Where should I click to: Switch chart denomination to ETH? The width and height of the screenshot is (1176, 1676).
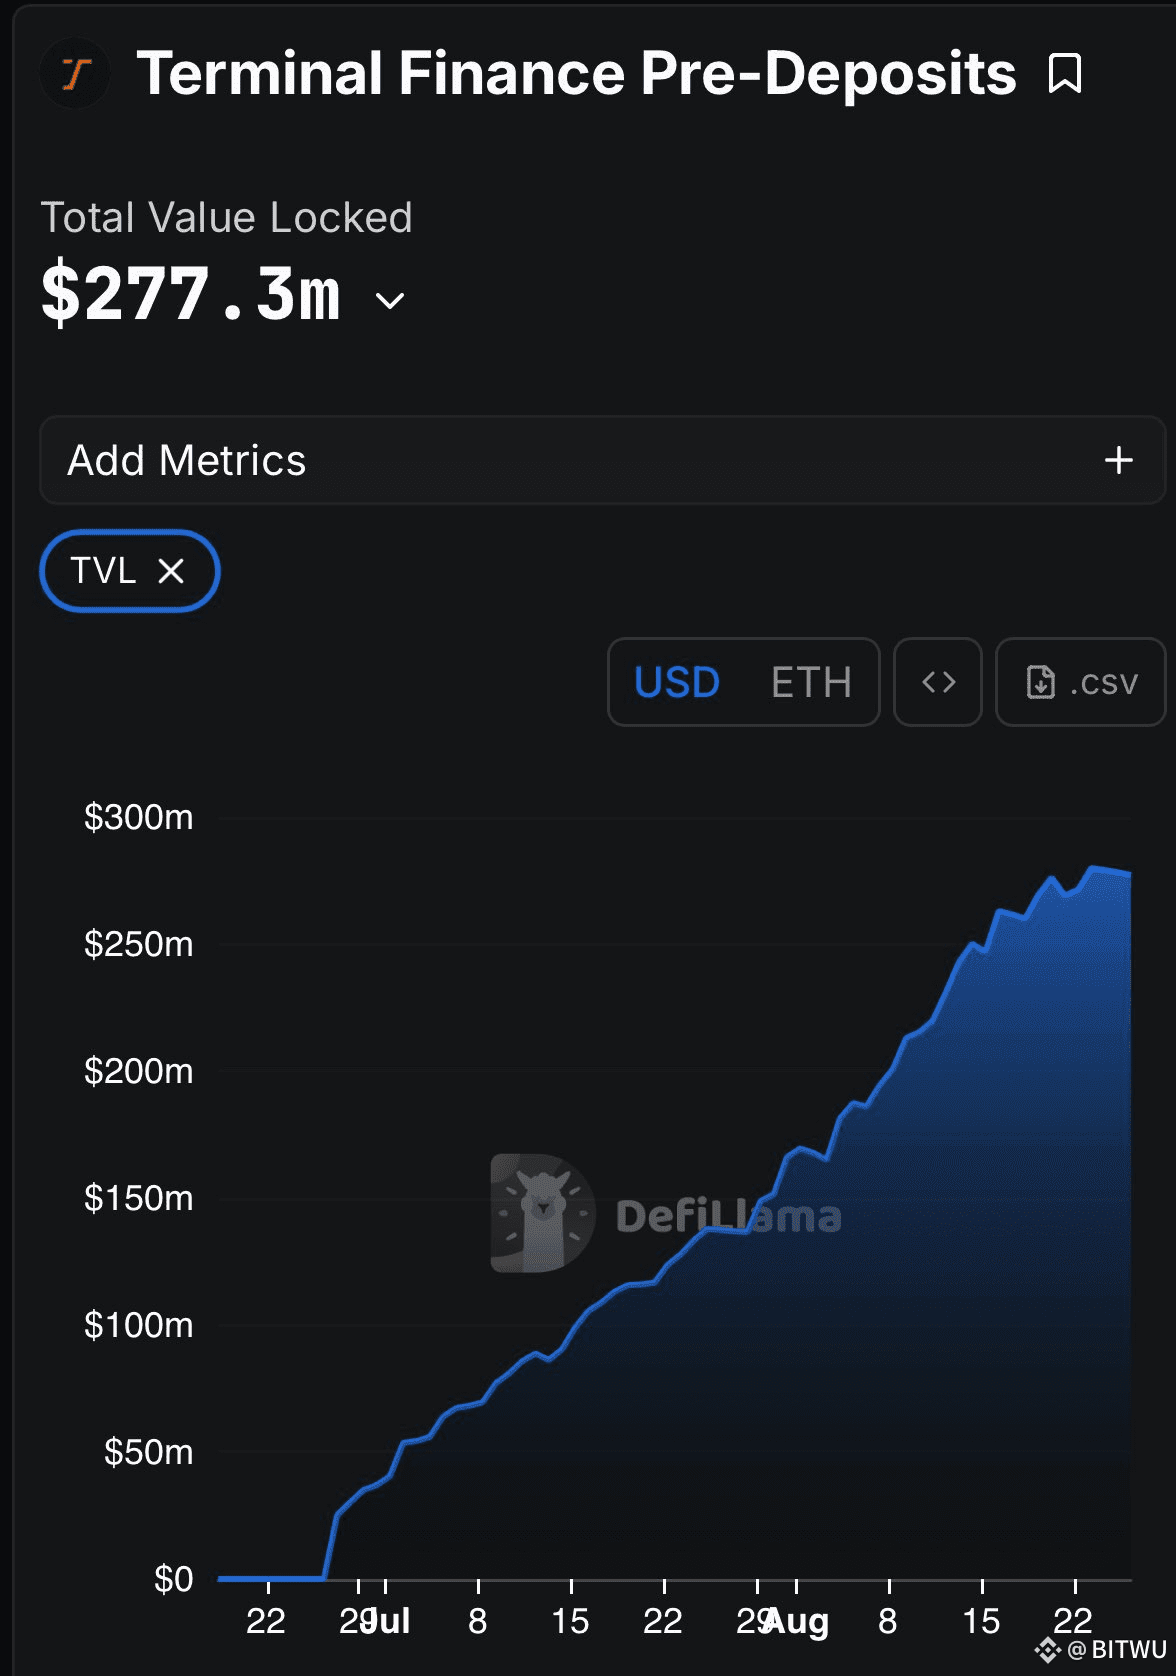pyautogui.click(x=811, y=682)
